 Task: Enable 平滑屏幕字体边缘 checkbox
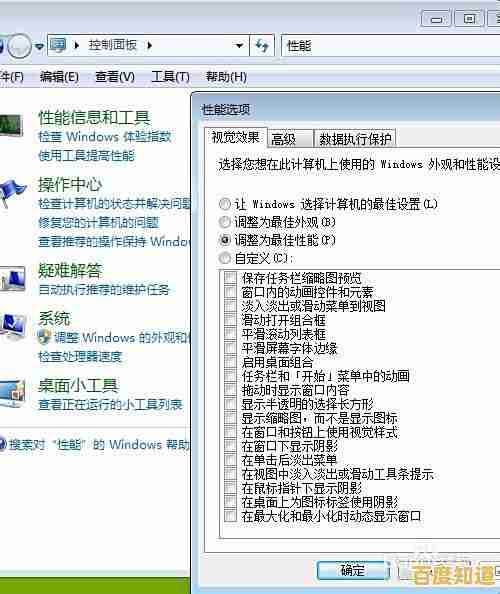coord(230,348)
